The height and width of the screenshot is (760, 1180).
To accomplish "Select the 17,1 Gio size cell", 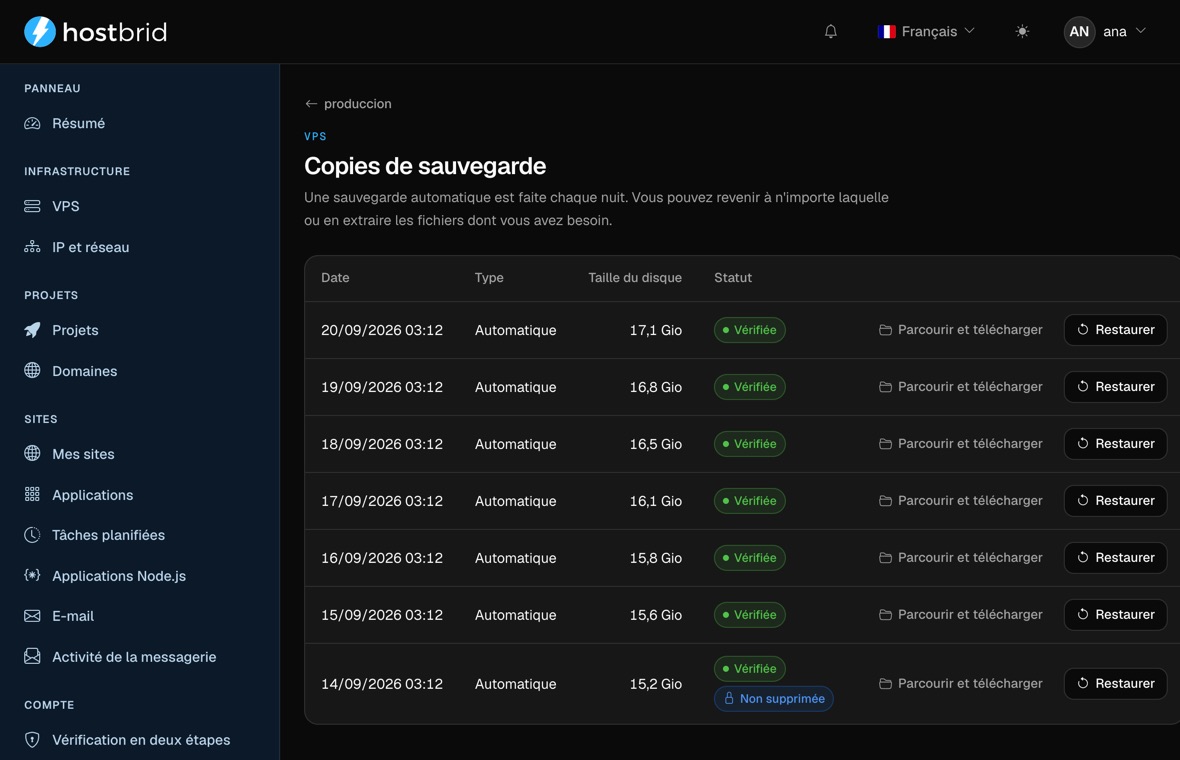I will pyautogui.click(x=655, y=330).
